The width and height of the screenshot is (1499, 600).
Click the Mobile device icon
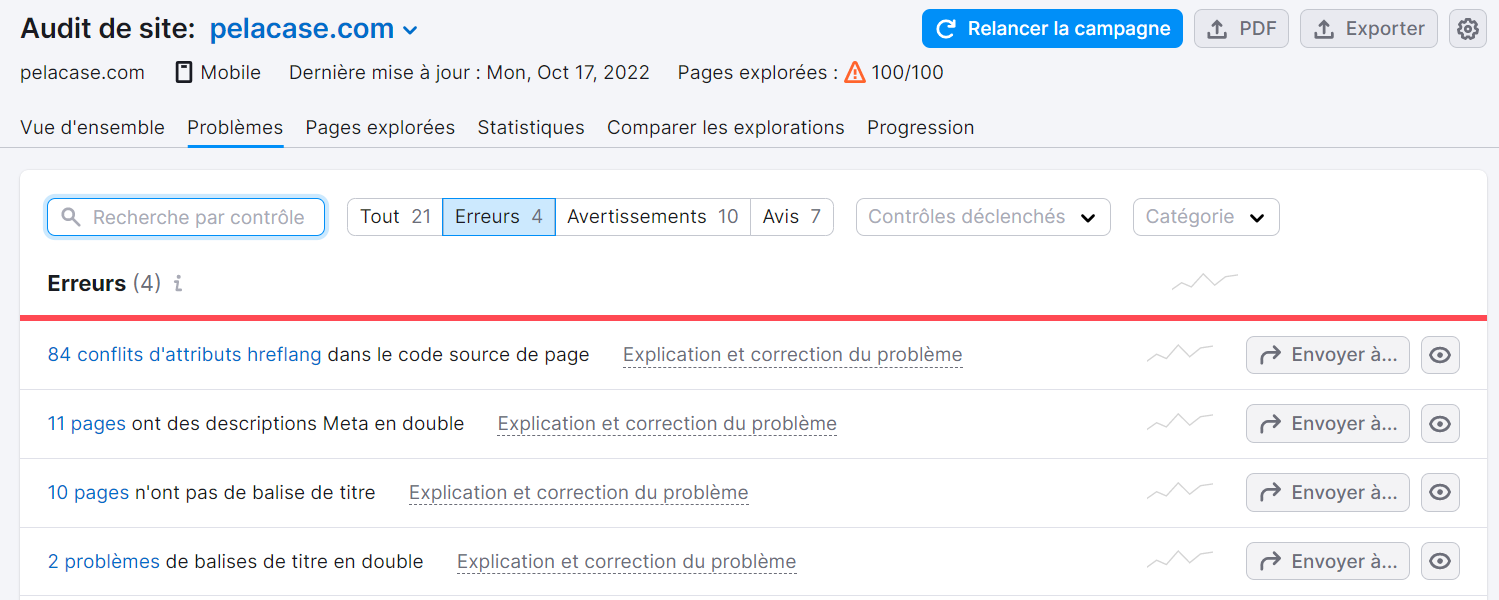[182, 72]
